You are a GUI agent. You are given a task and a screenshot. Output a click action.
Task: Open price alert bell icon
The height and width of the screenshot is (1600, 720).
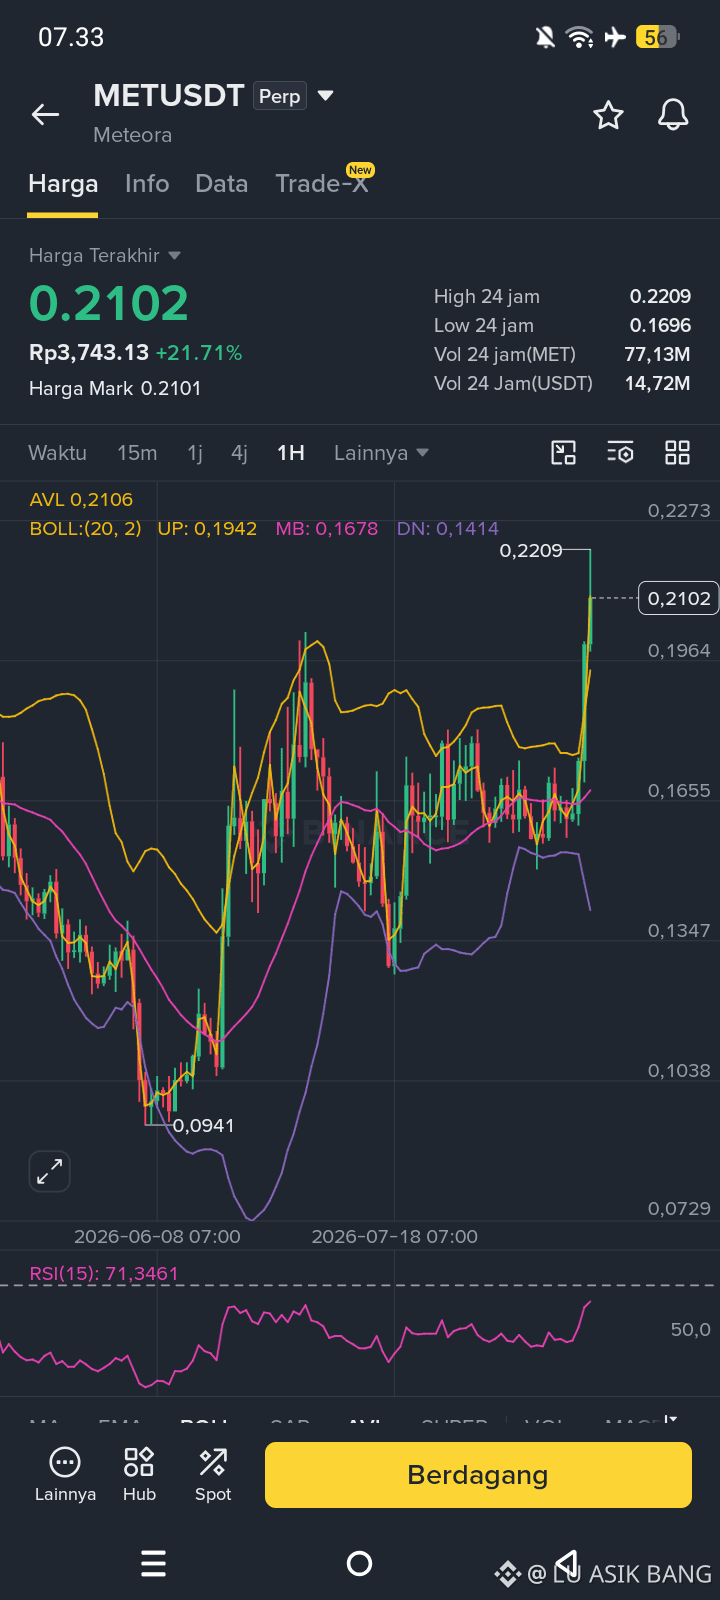pyautogui.click(x=673, y=115)
